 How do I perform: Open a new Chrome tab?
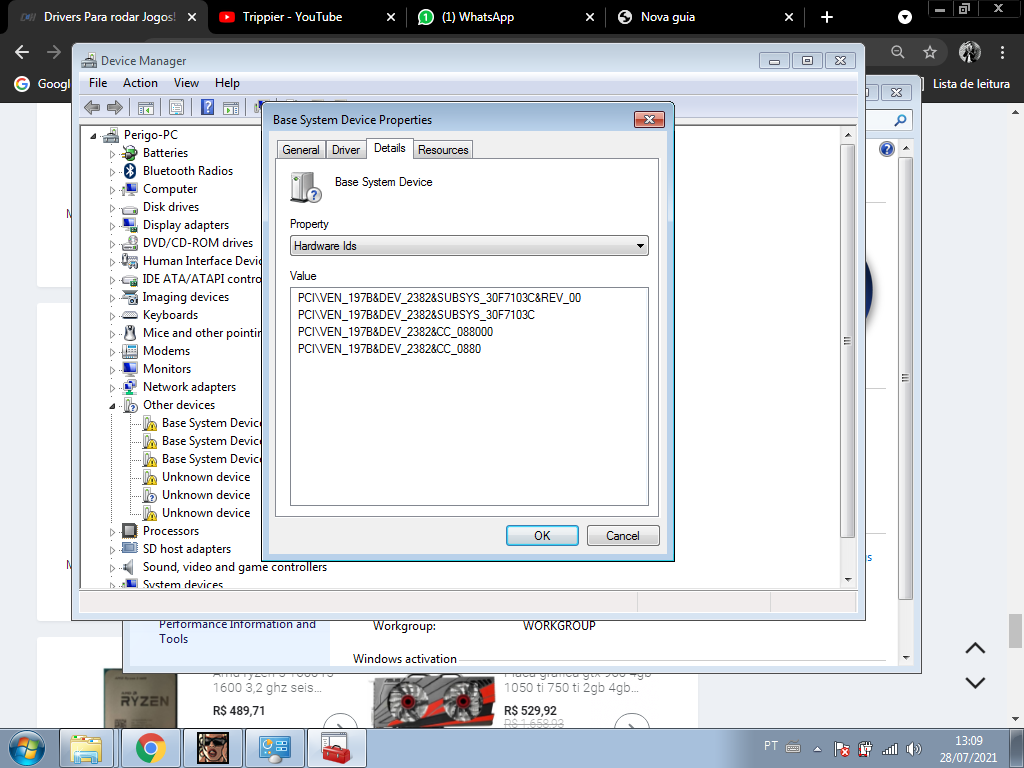[827, 17]
